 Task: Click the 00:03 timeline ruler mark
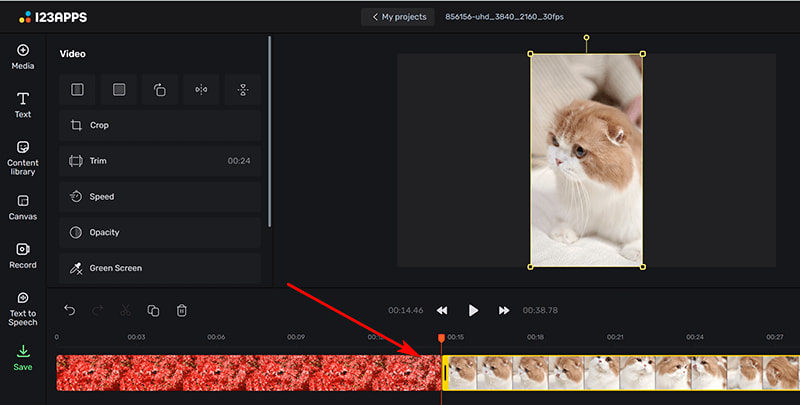(x=136, y=337)
